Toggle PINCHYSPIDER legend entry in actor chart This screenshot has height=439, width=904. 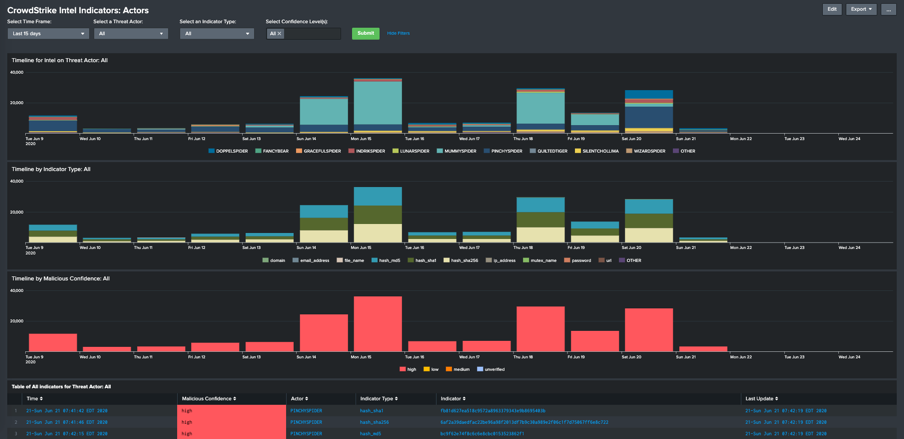(504, 151)
